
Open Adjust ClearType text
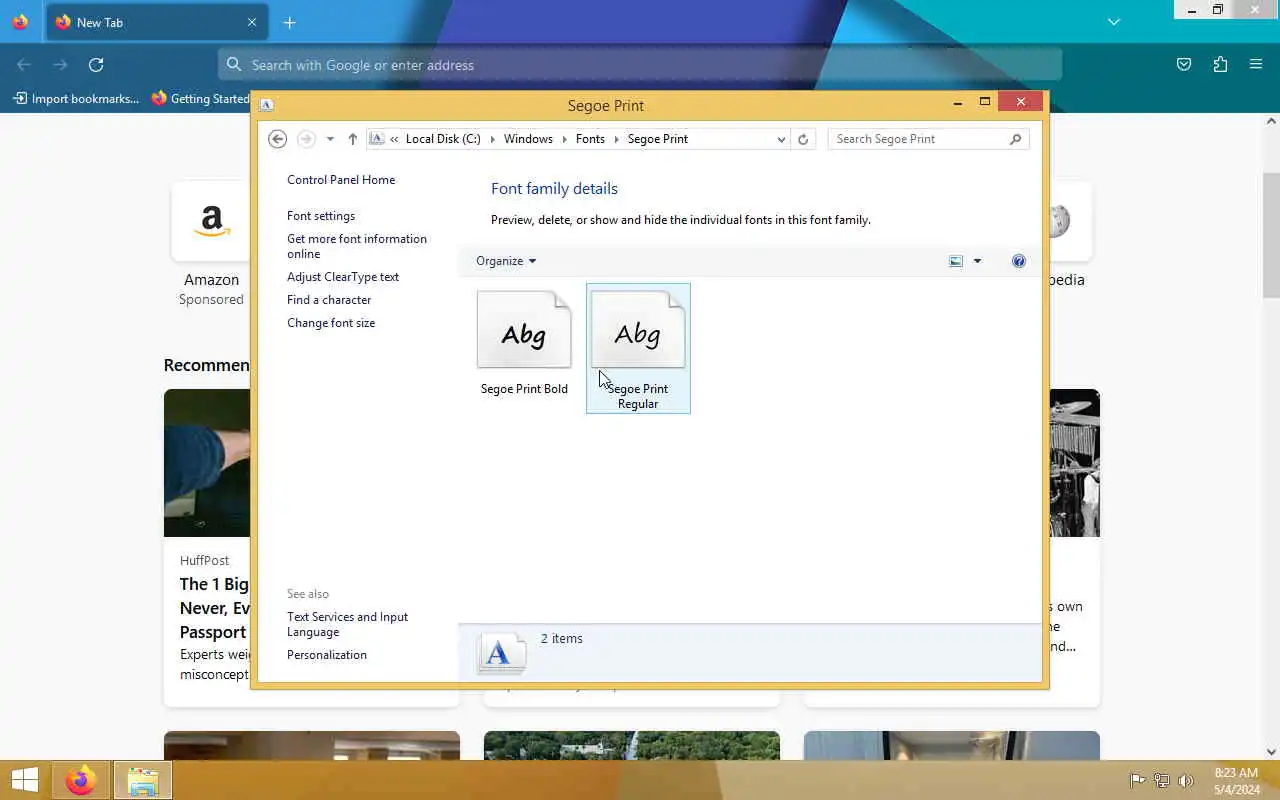(343, 277)
